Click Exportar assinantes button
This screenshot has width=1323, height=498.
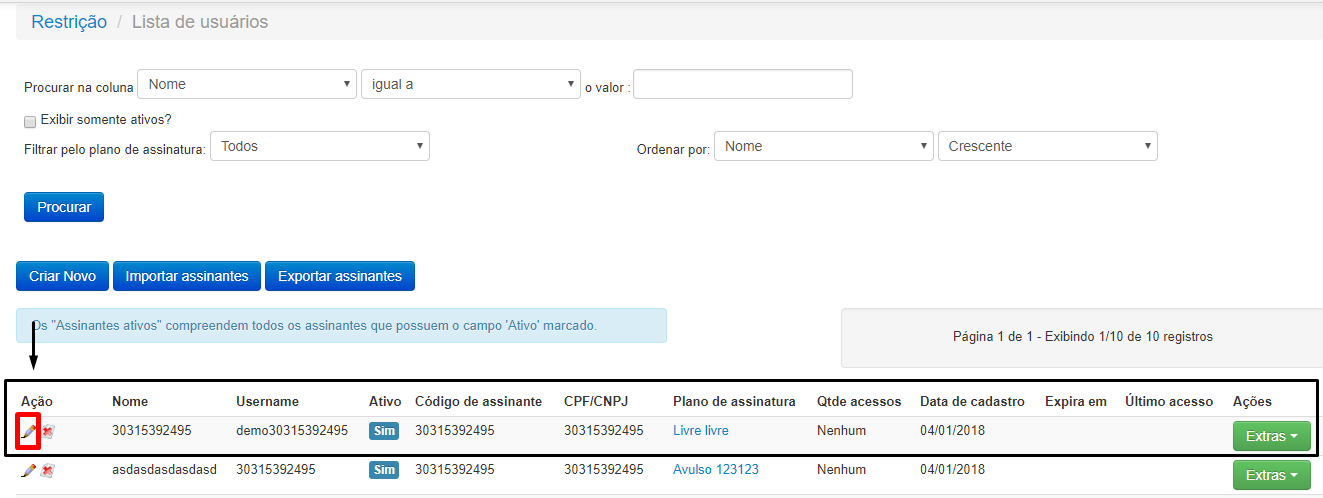pyautogui.click(x=340, y=276)
